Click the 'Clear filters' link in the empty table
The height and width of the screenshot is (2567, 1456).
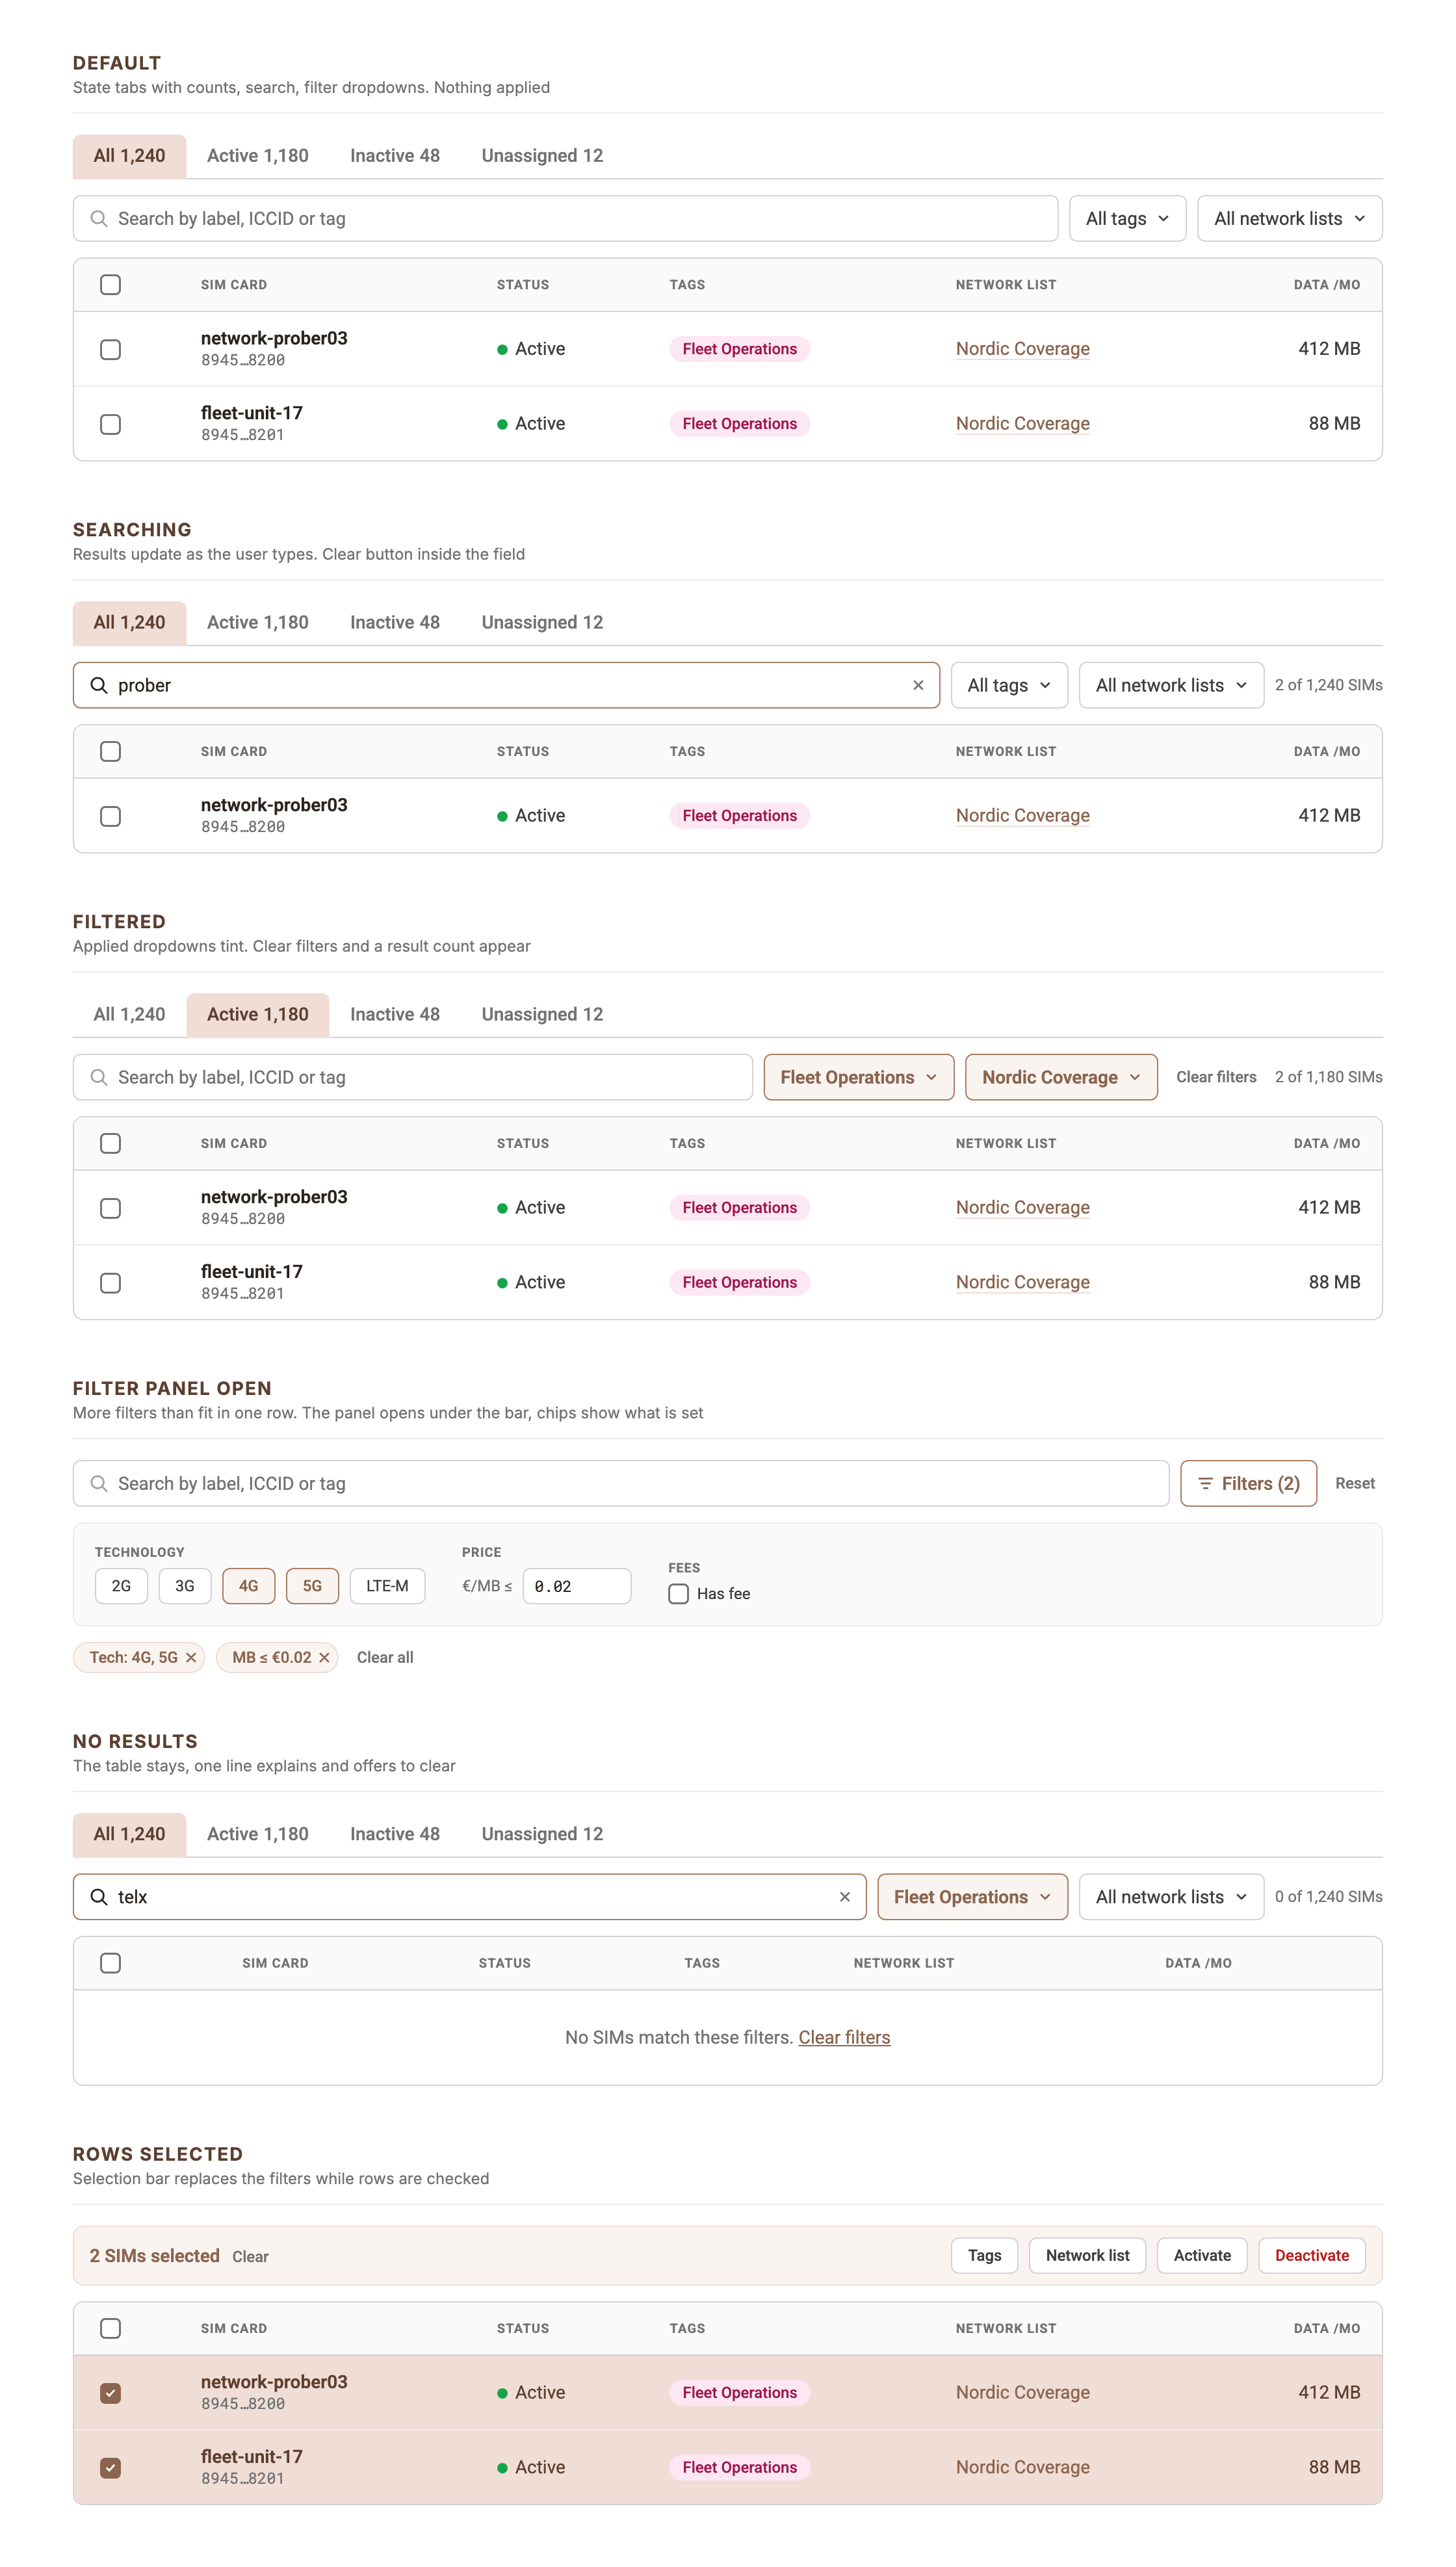point(844,2037)
